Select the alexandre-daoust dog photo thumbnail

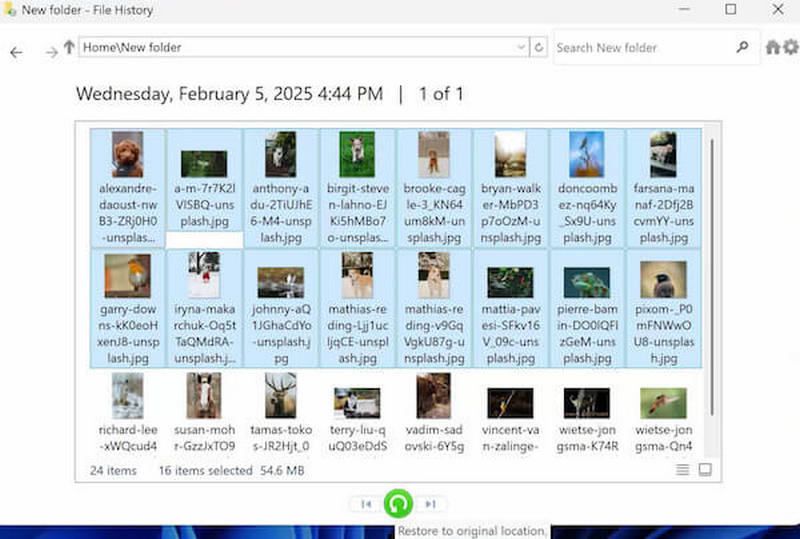(127, 155)
